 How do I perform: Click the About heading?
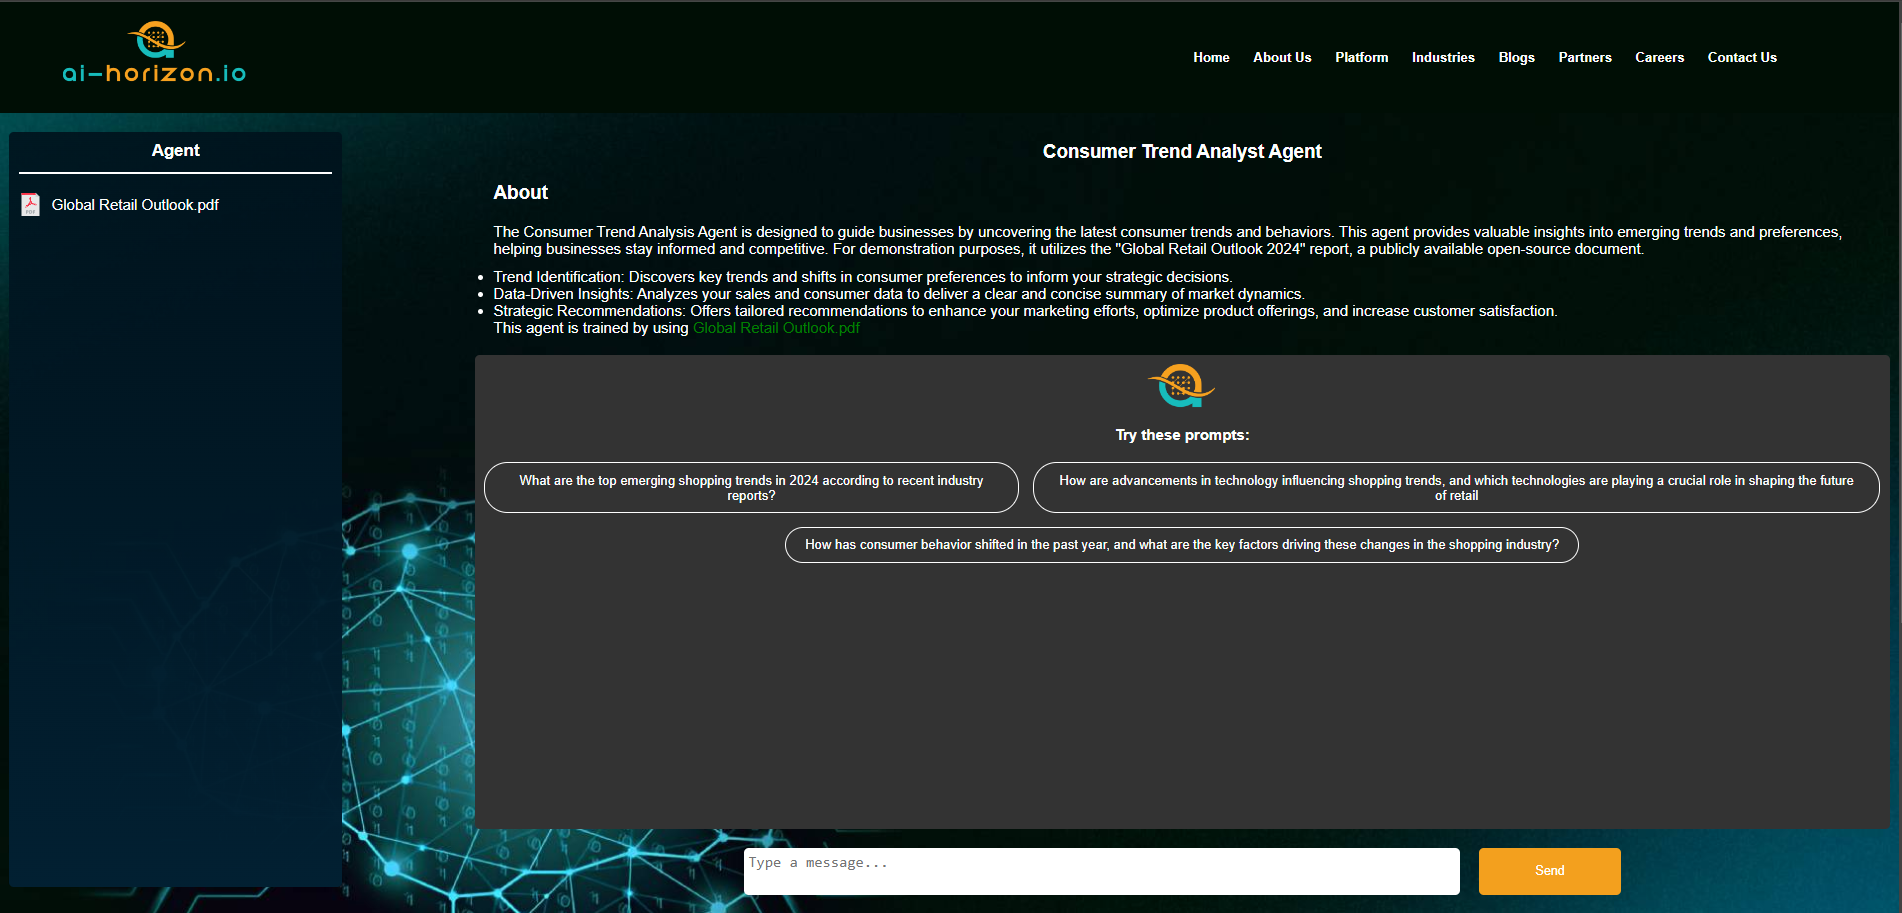(521, 193)
